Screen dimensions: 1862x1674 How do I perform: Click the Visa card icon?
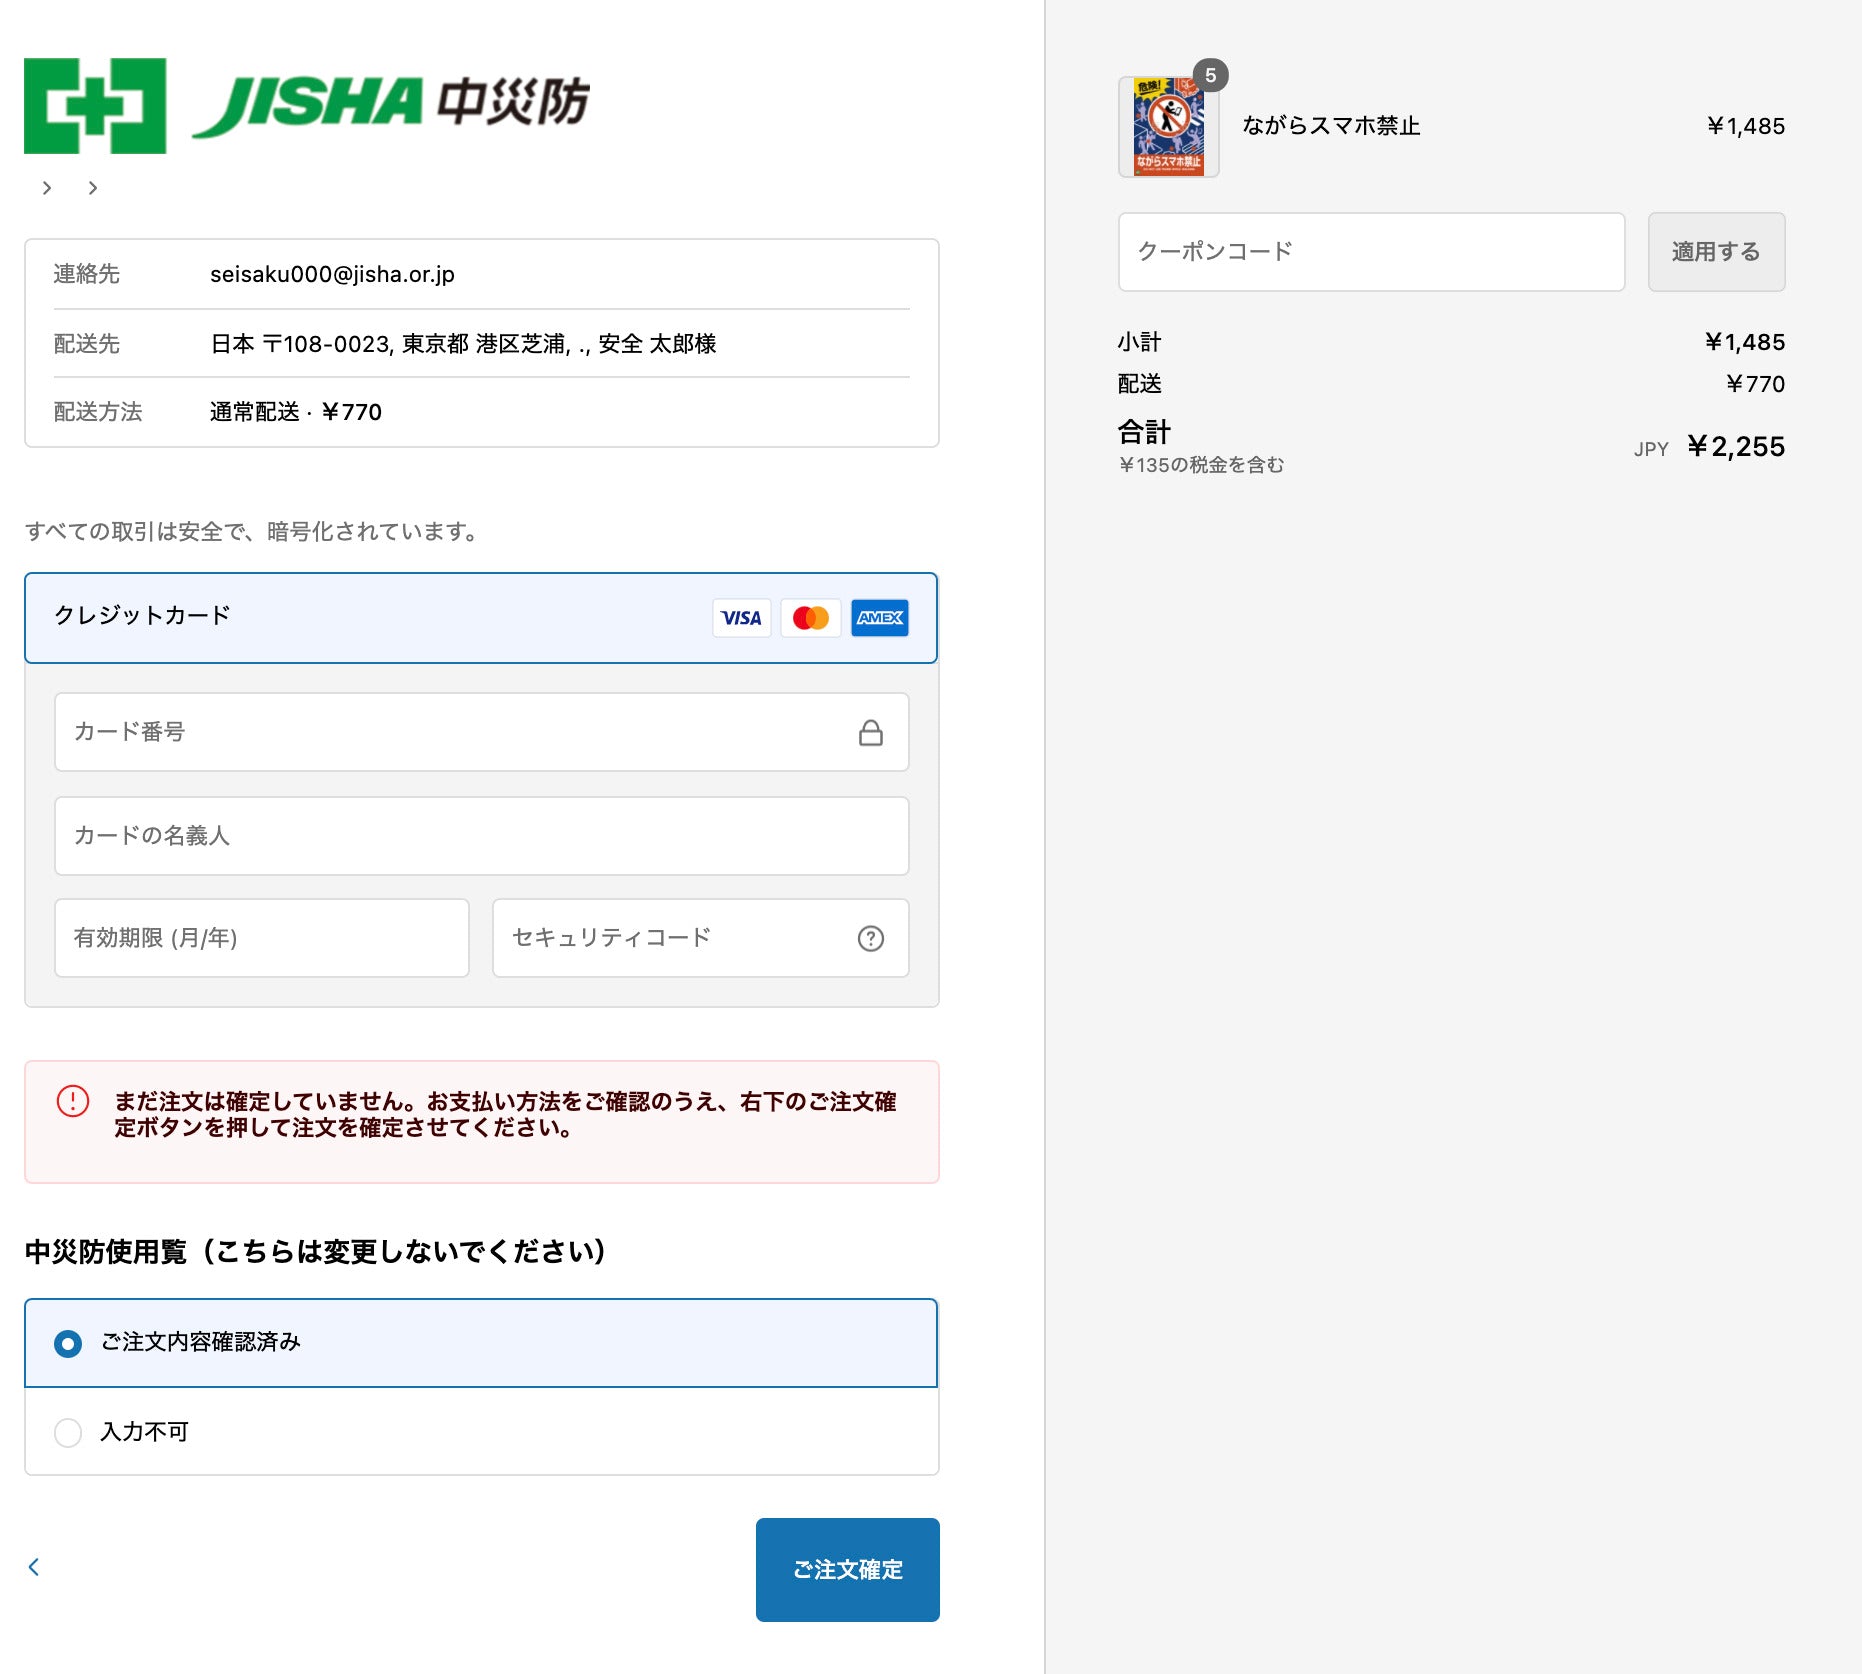(741, 618)
